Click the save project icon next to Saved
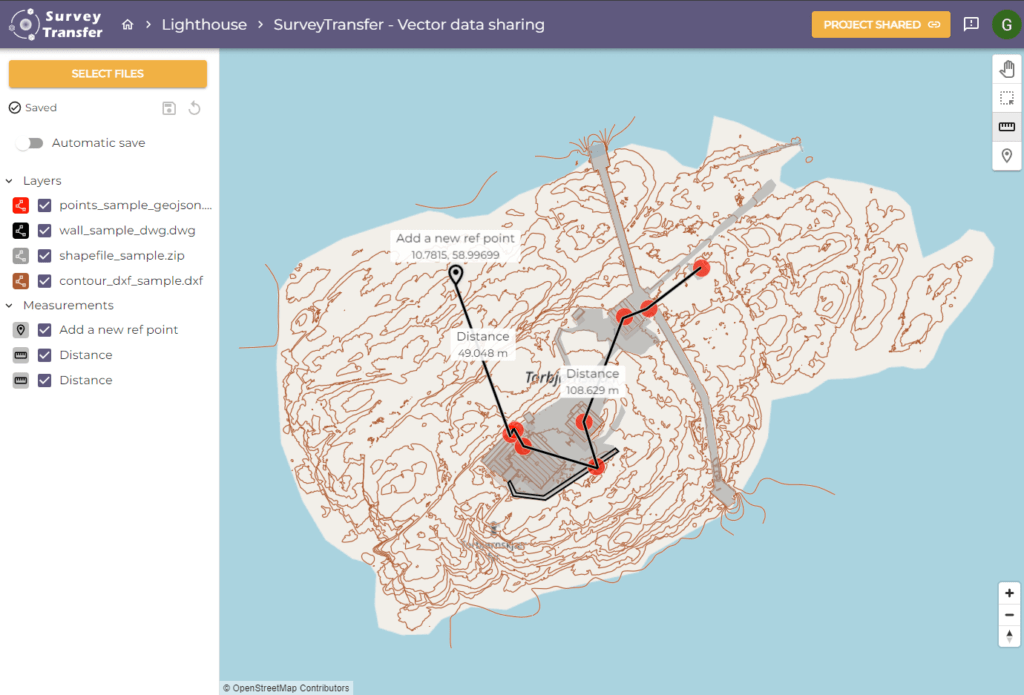The height and width of the screenshot is (695, 1024). [x=168, y=107]
